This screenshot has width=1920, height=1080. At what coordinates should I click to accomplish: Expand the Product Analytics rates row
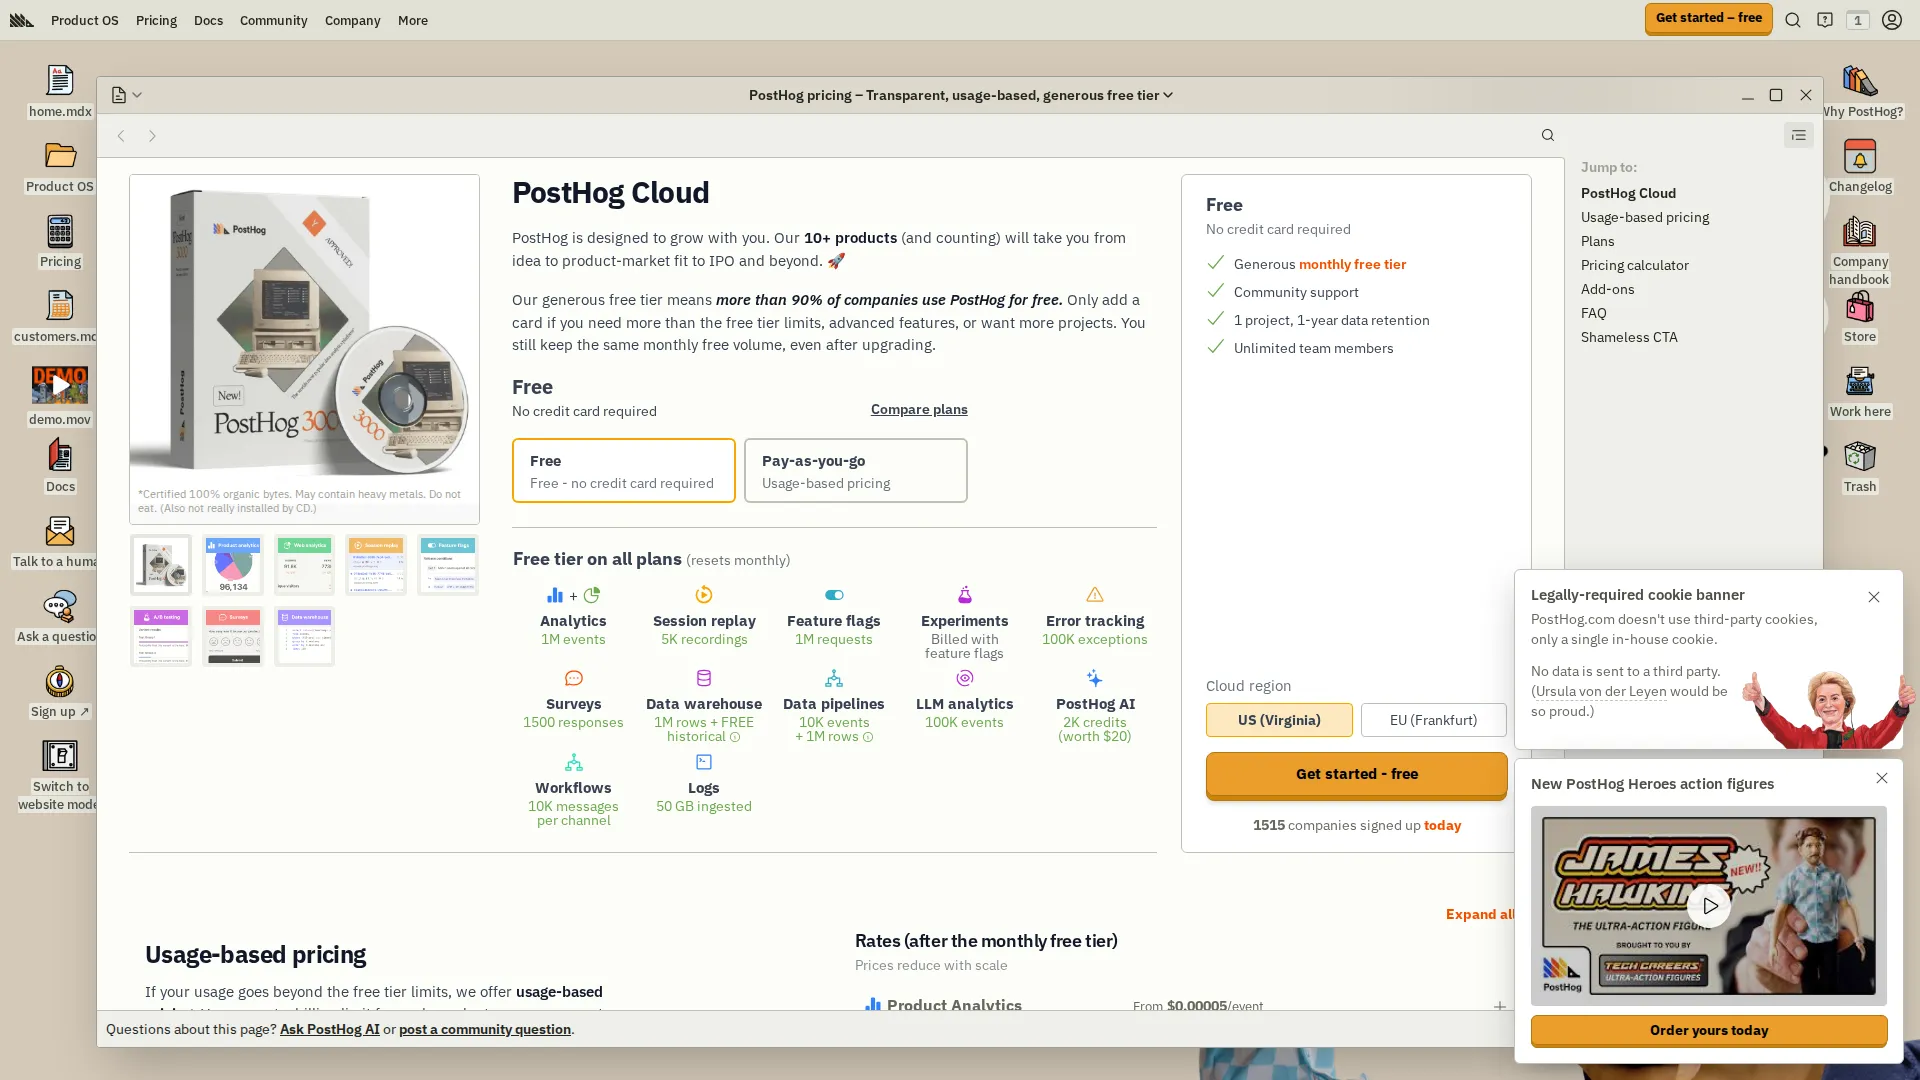[x=1500, y=1007]
